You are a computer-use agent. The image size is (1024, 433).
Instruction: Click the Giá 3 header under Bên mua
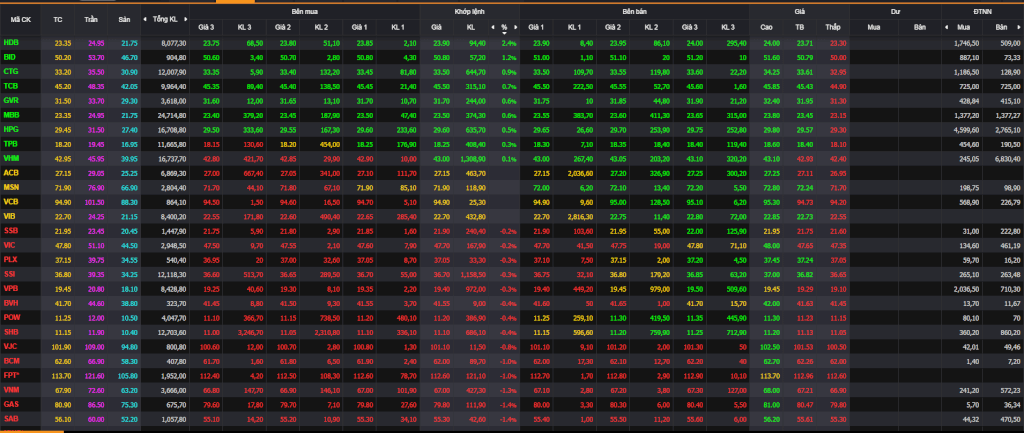[x=206, y=27]
